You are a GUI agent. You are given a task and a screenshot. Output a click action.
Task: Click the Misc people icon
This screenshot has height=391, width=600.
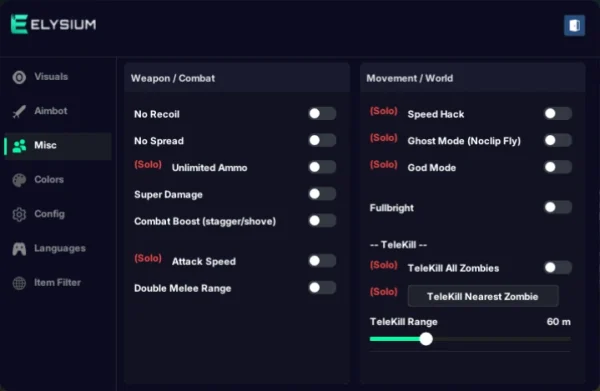[19, 146]
